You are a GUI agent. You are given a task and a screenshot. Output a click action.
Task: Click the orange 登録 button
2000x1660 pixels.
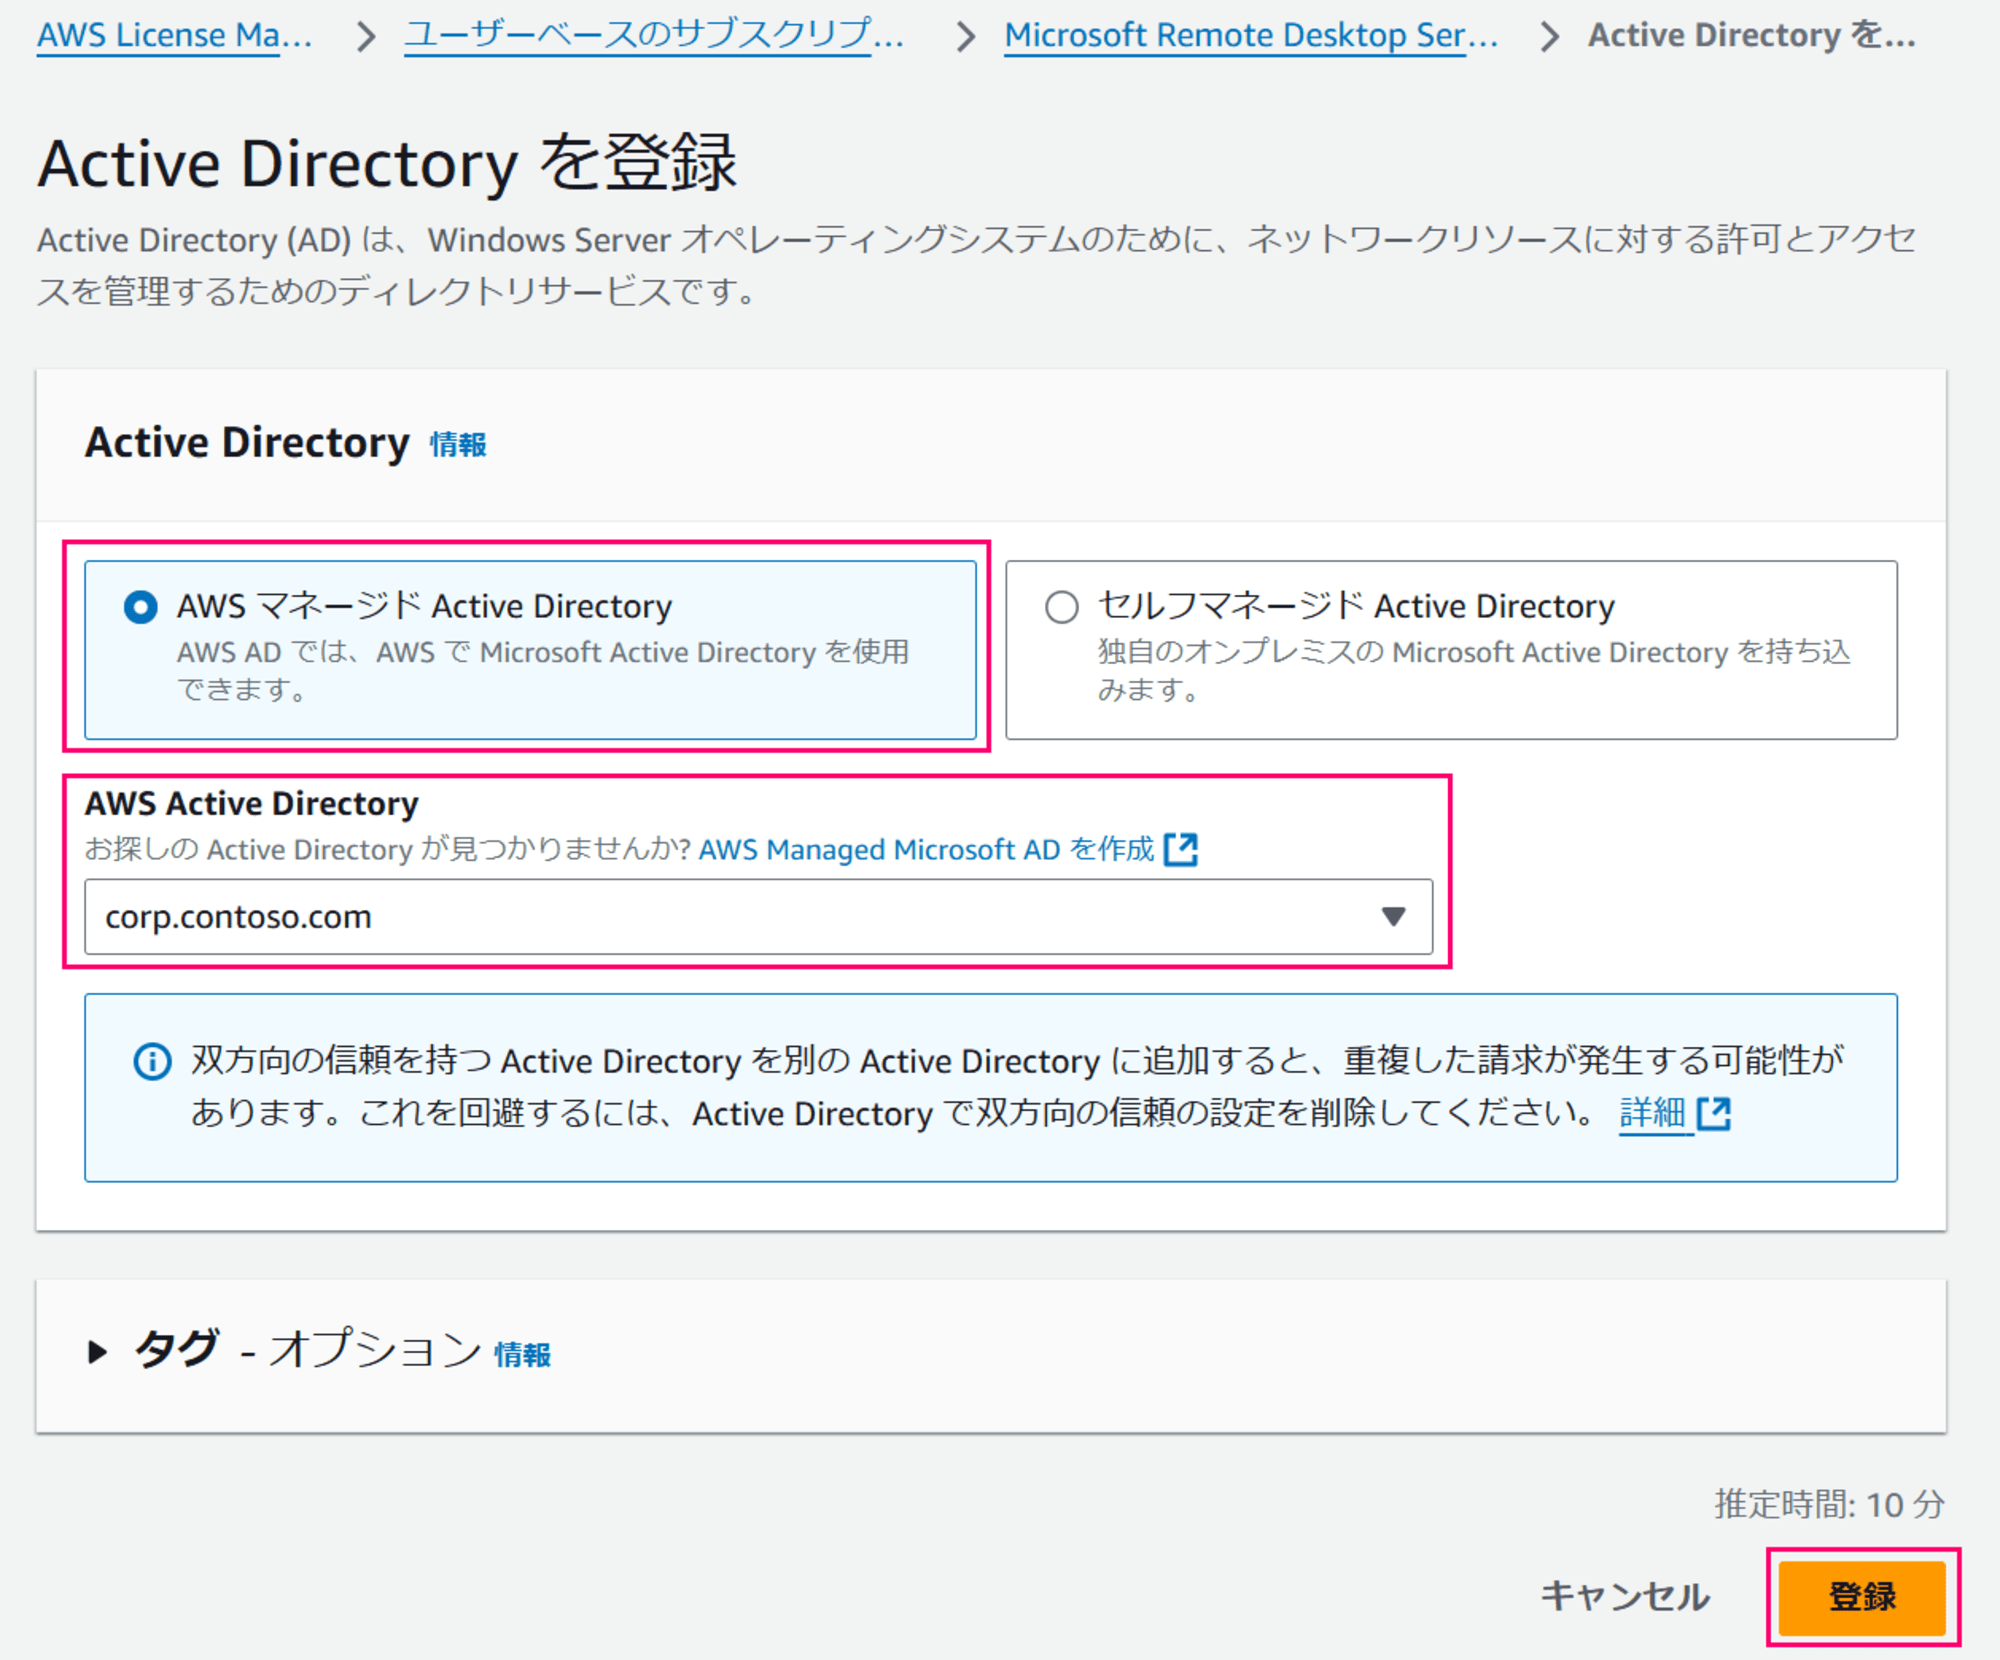point(1862,1597)
